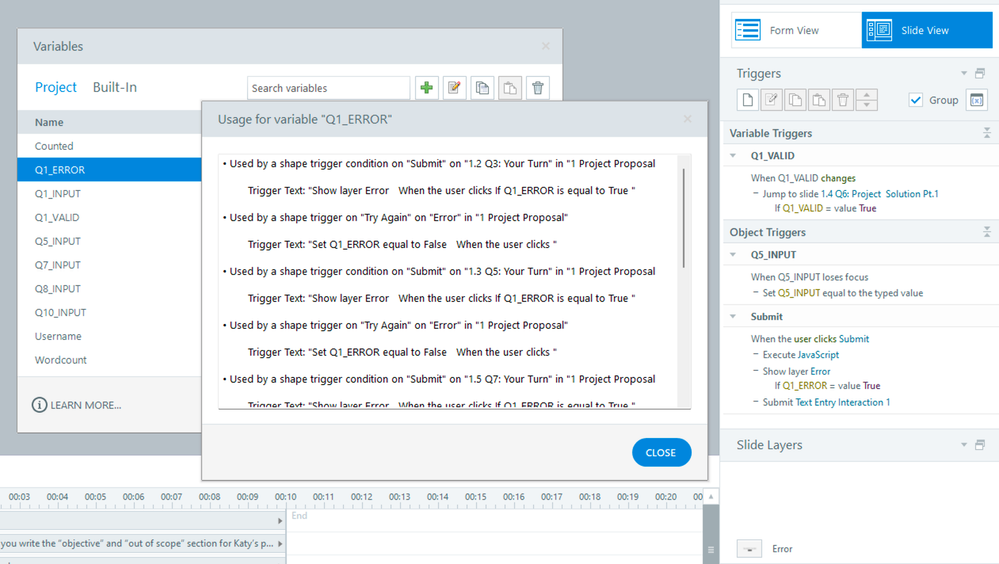Paste trigger icon in Triggers panel
Screen dimensions: 999x564
click(819, 100)
